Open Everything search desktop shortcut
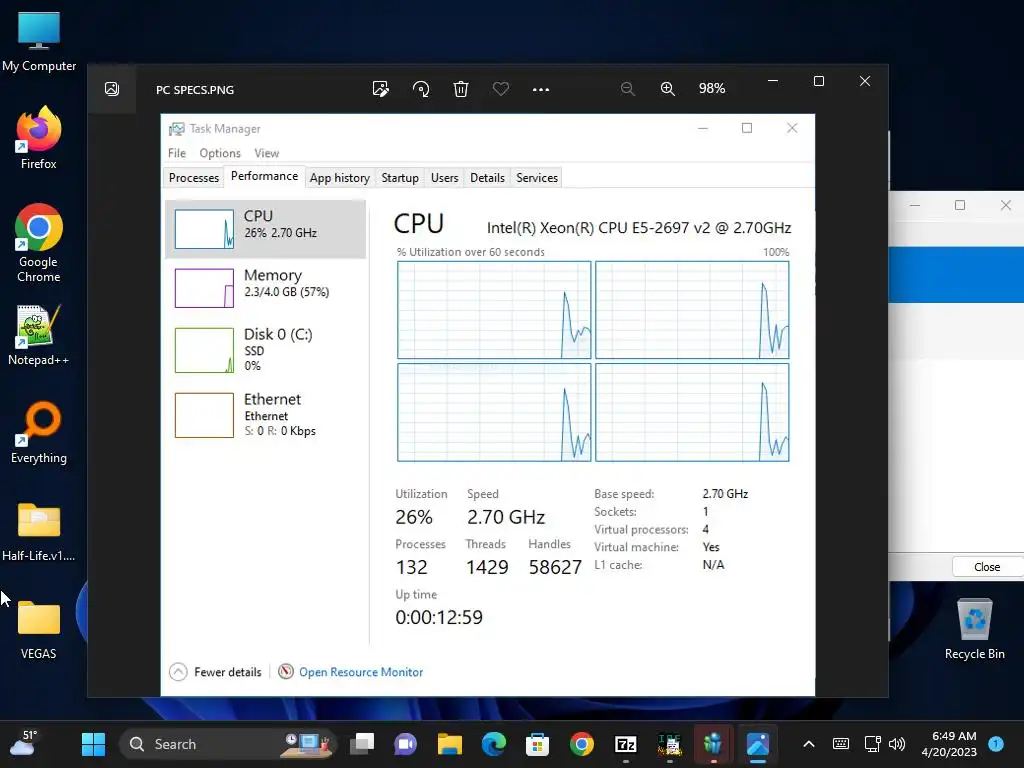This screenshot has width=1024, height=768. [x=39, y=433]
